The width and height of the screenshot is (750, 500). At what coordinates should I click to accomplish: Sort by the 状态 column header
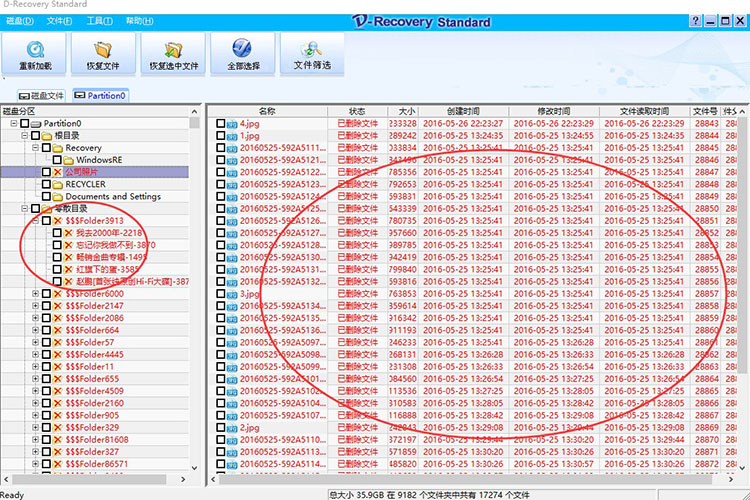pos(357,111)
